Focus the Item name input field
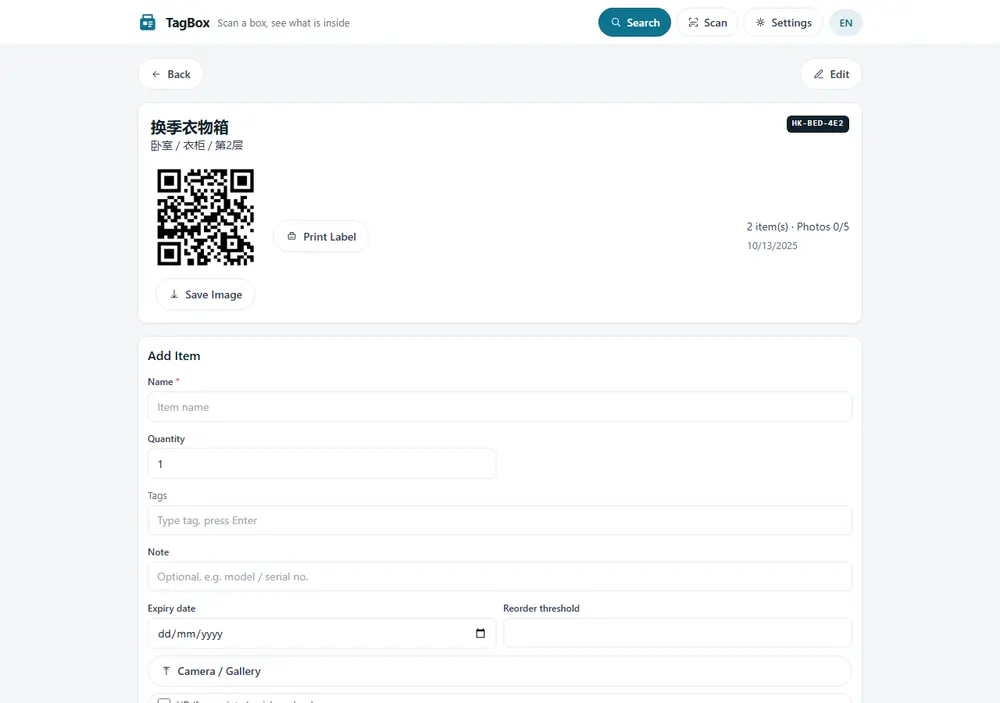The height and width of the screenshot is (703, 1000). point(499,406)
